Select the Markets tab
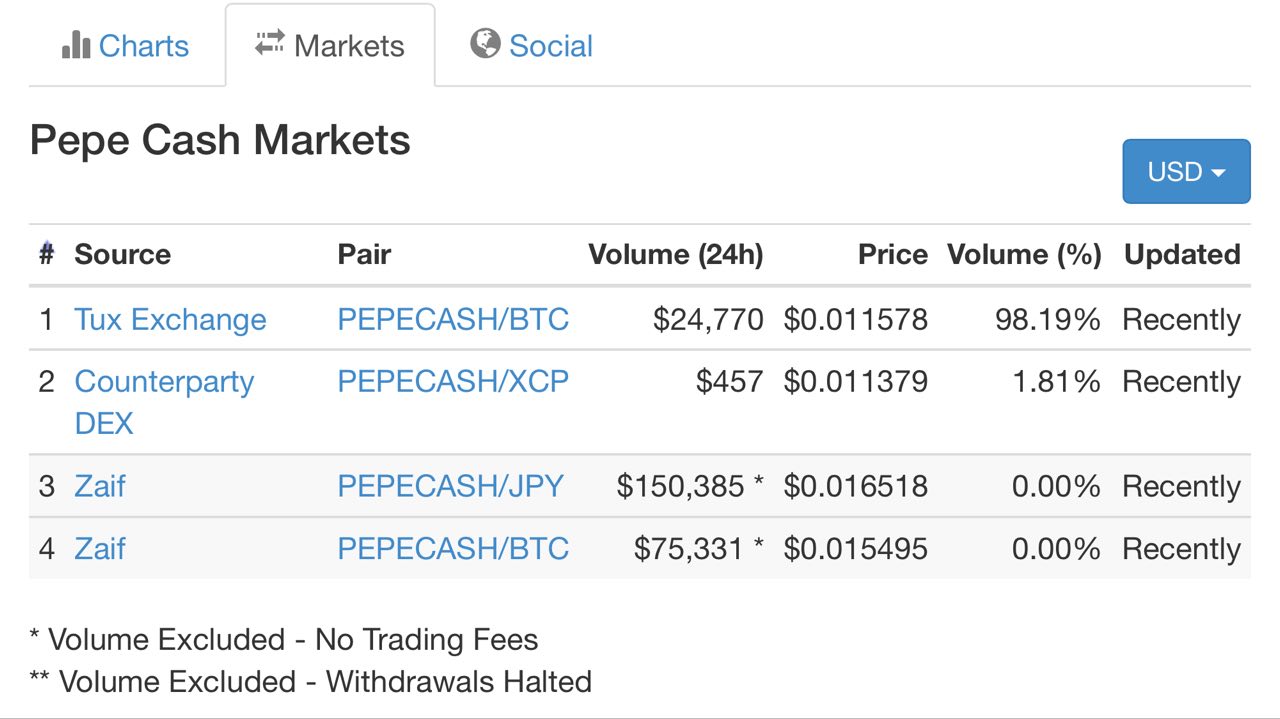Screen dimensions: 1280x719 pos(330,45)
